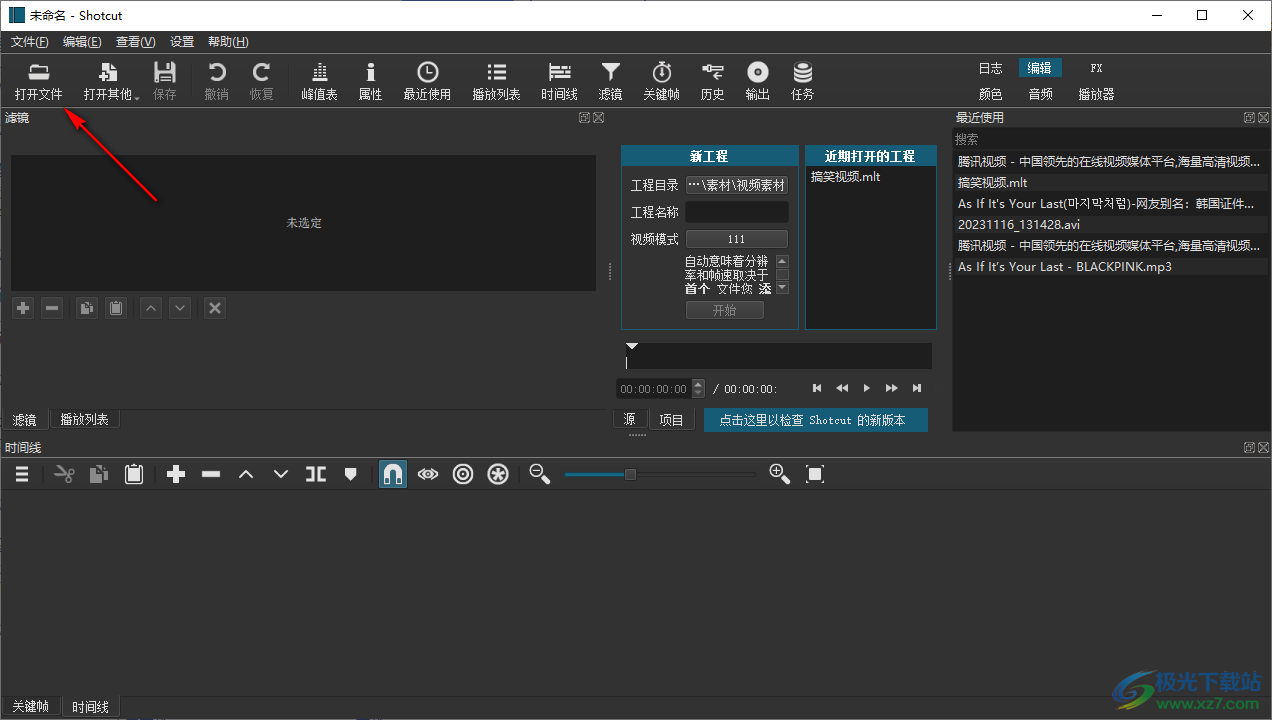Open the File (文件) menu
Screen dimensions: 1272x720
tap(29, 42)
